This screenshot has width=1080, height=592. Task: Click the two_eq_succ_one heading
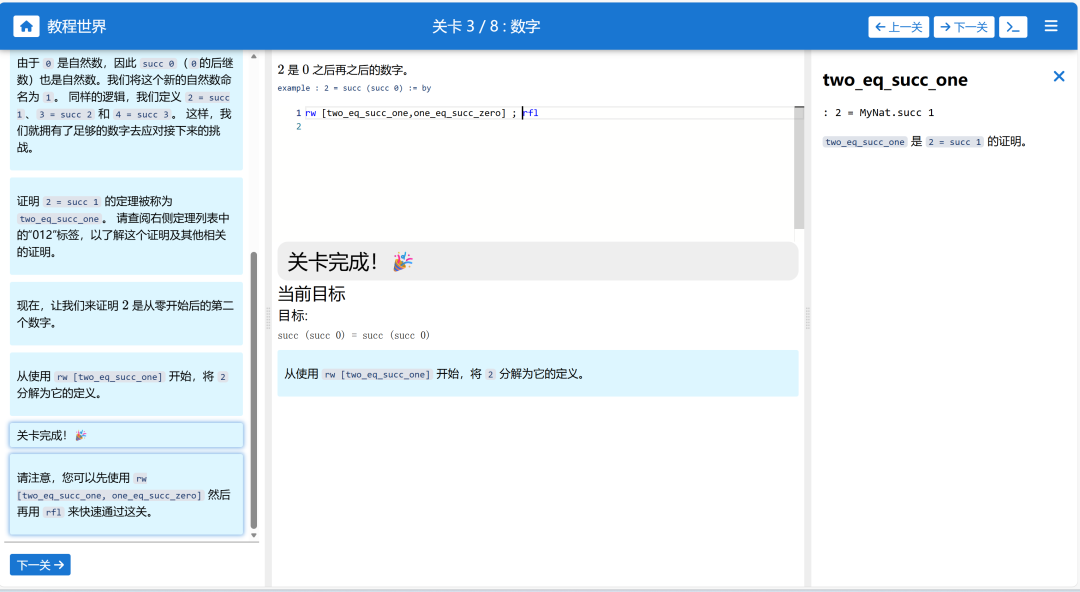point(895,80)
